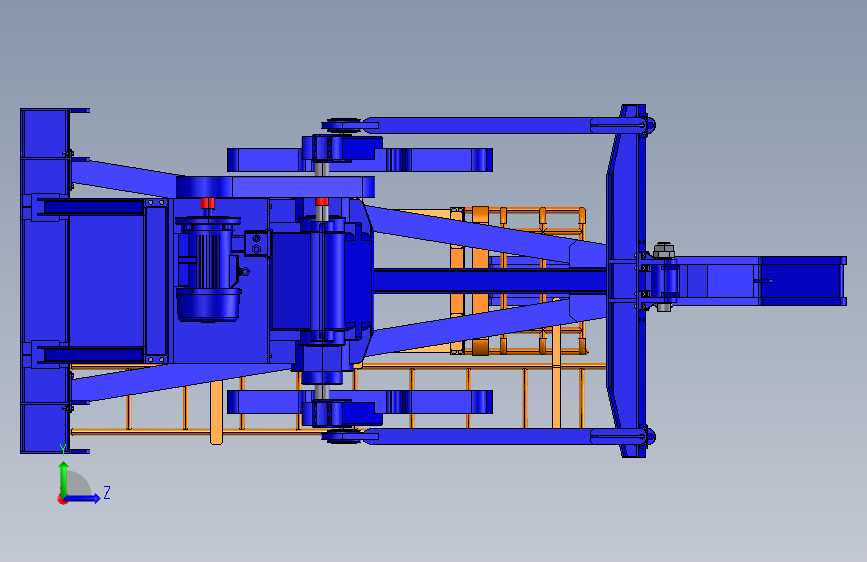Select the red shaft end above the central roller
This screenshot has height=562, width=867.
pyautogui.click(x=322, y=202)
